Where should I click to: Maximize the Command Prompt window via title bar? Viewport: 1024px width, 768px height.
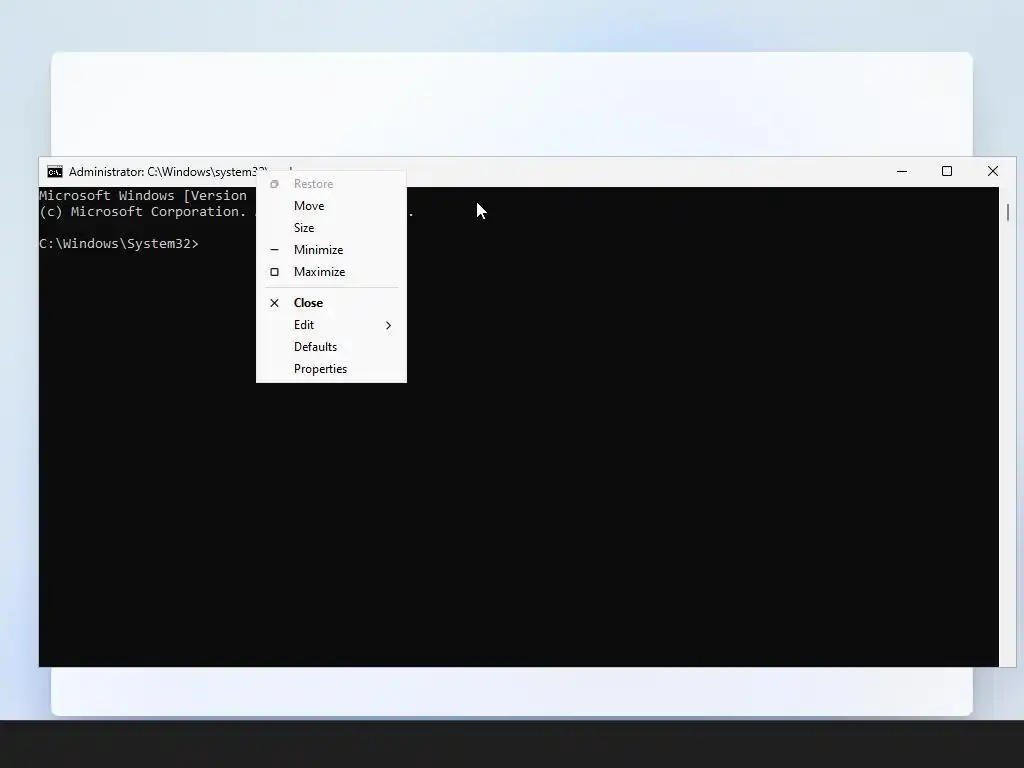947,172
